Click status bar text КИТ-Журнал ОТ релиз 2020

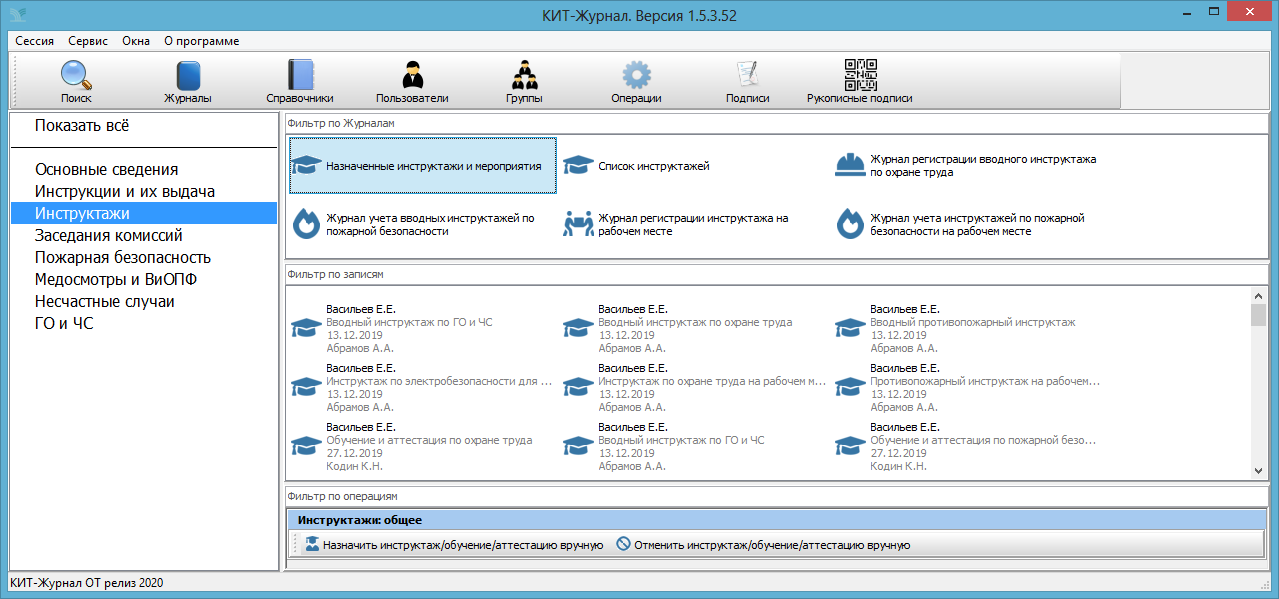click(86, 582)
